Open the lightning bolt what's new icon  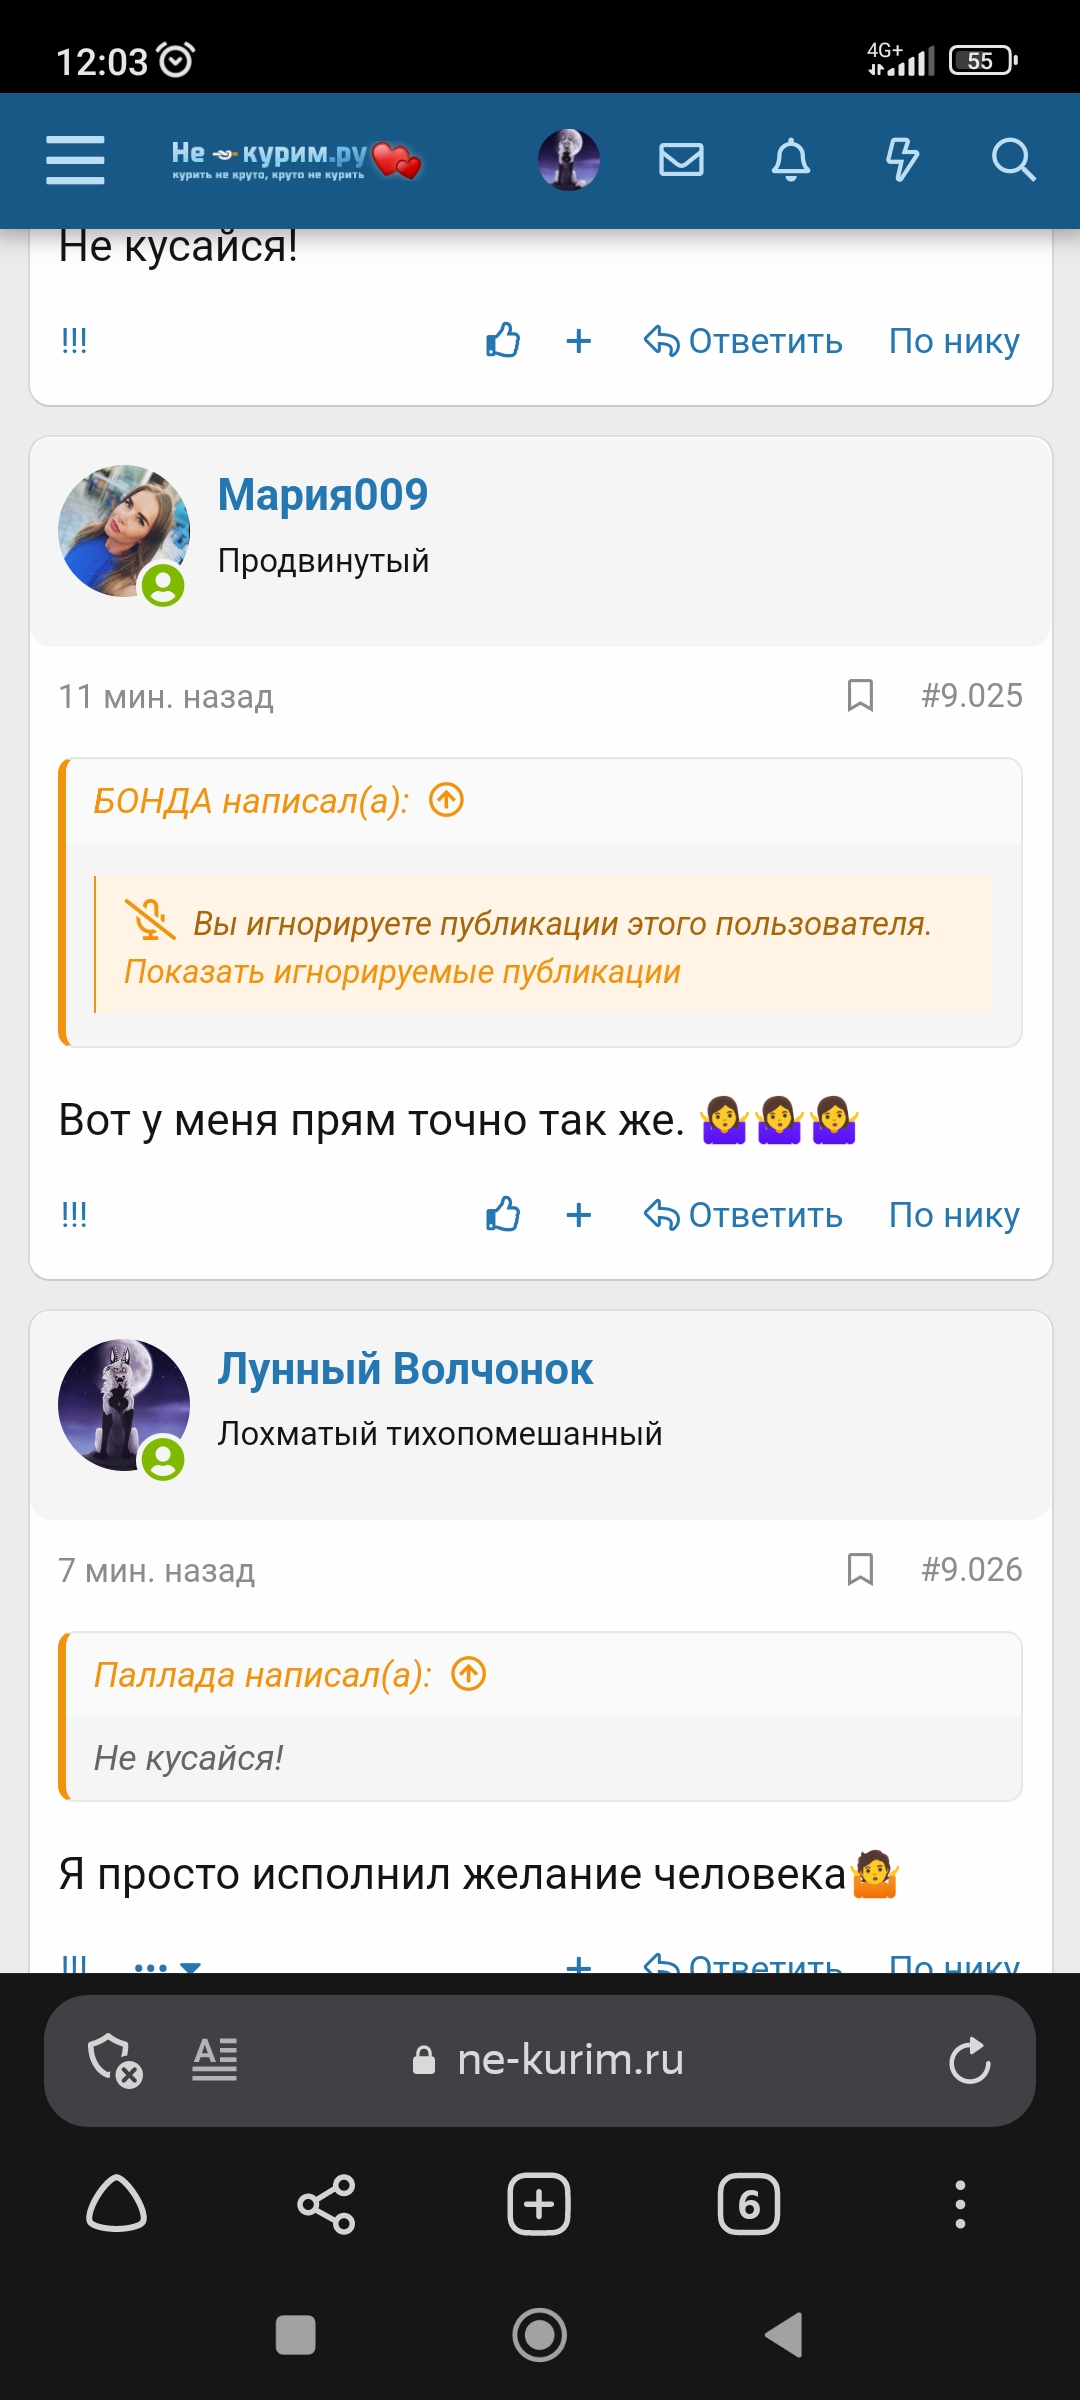click(902, 160)
